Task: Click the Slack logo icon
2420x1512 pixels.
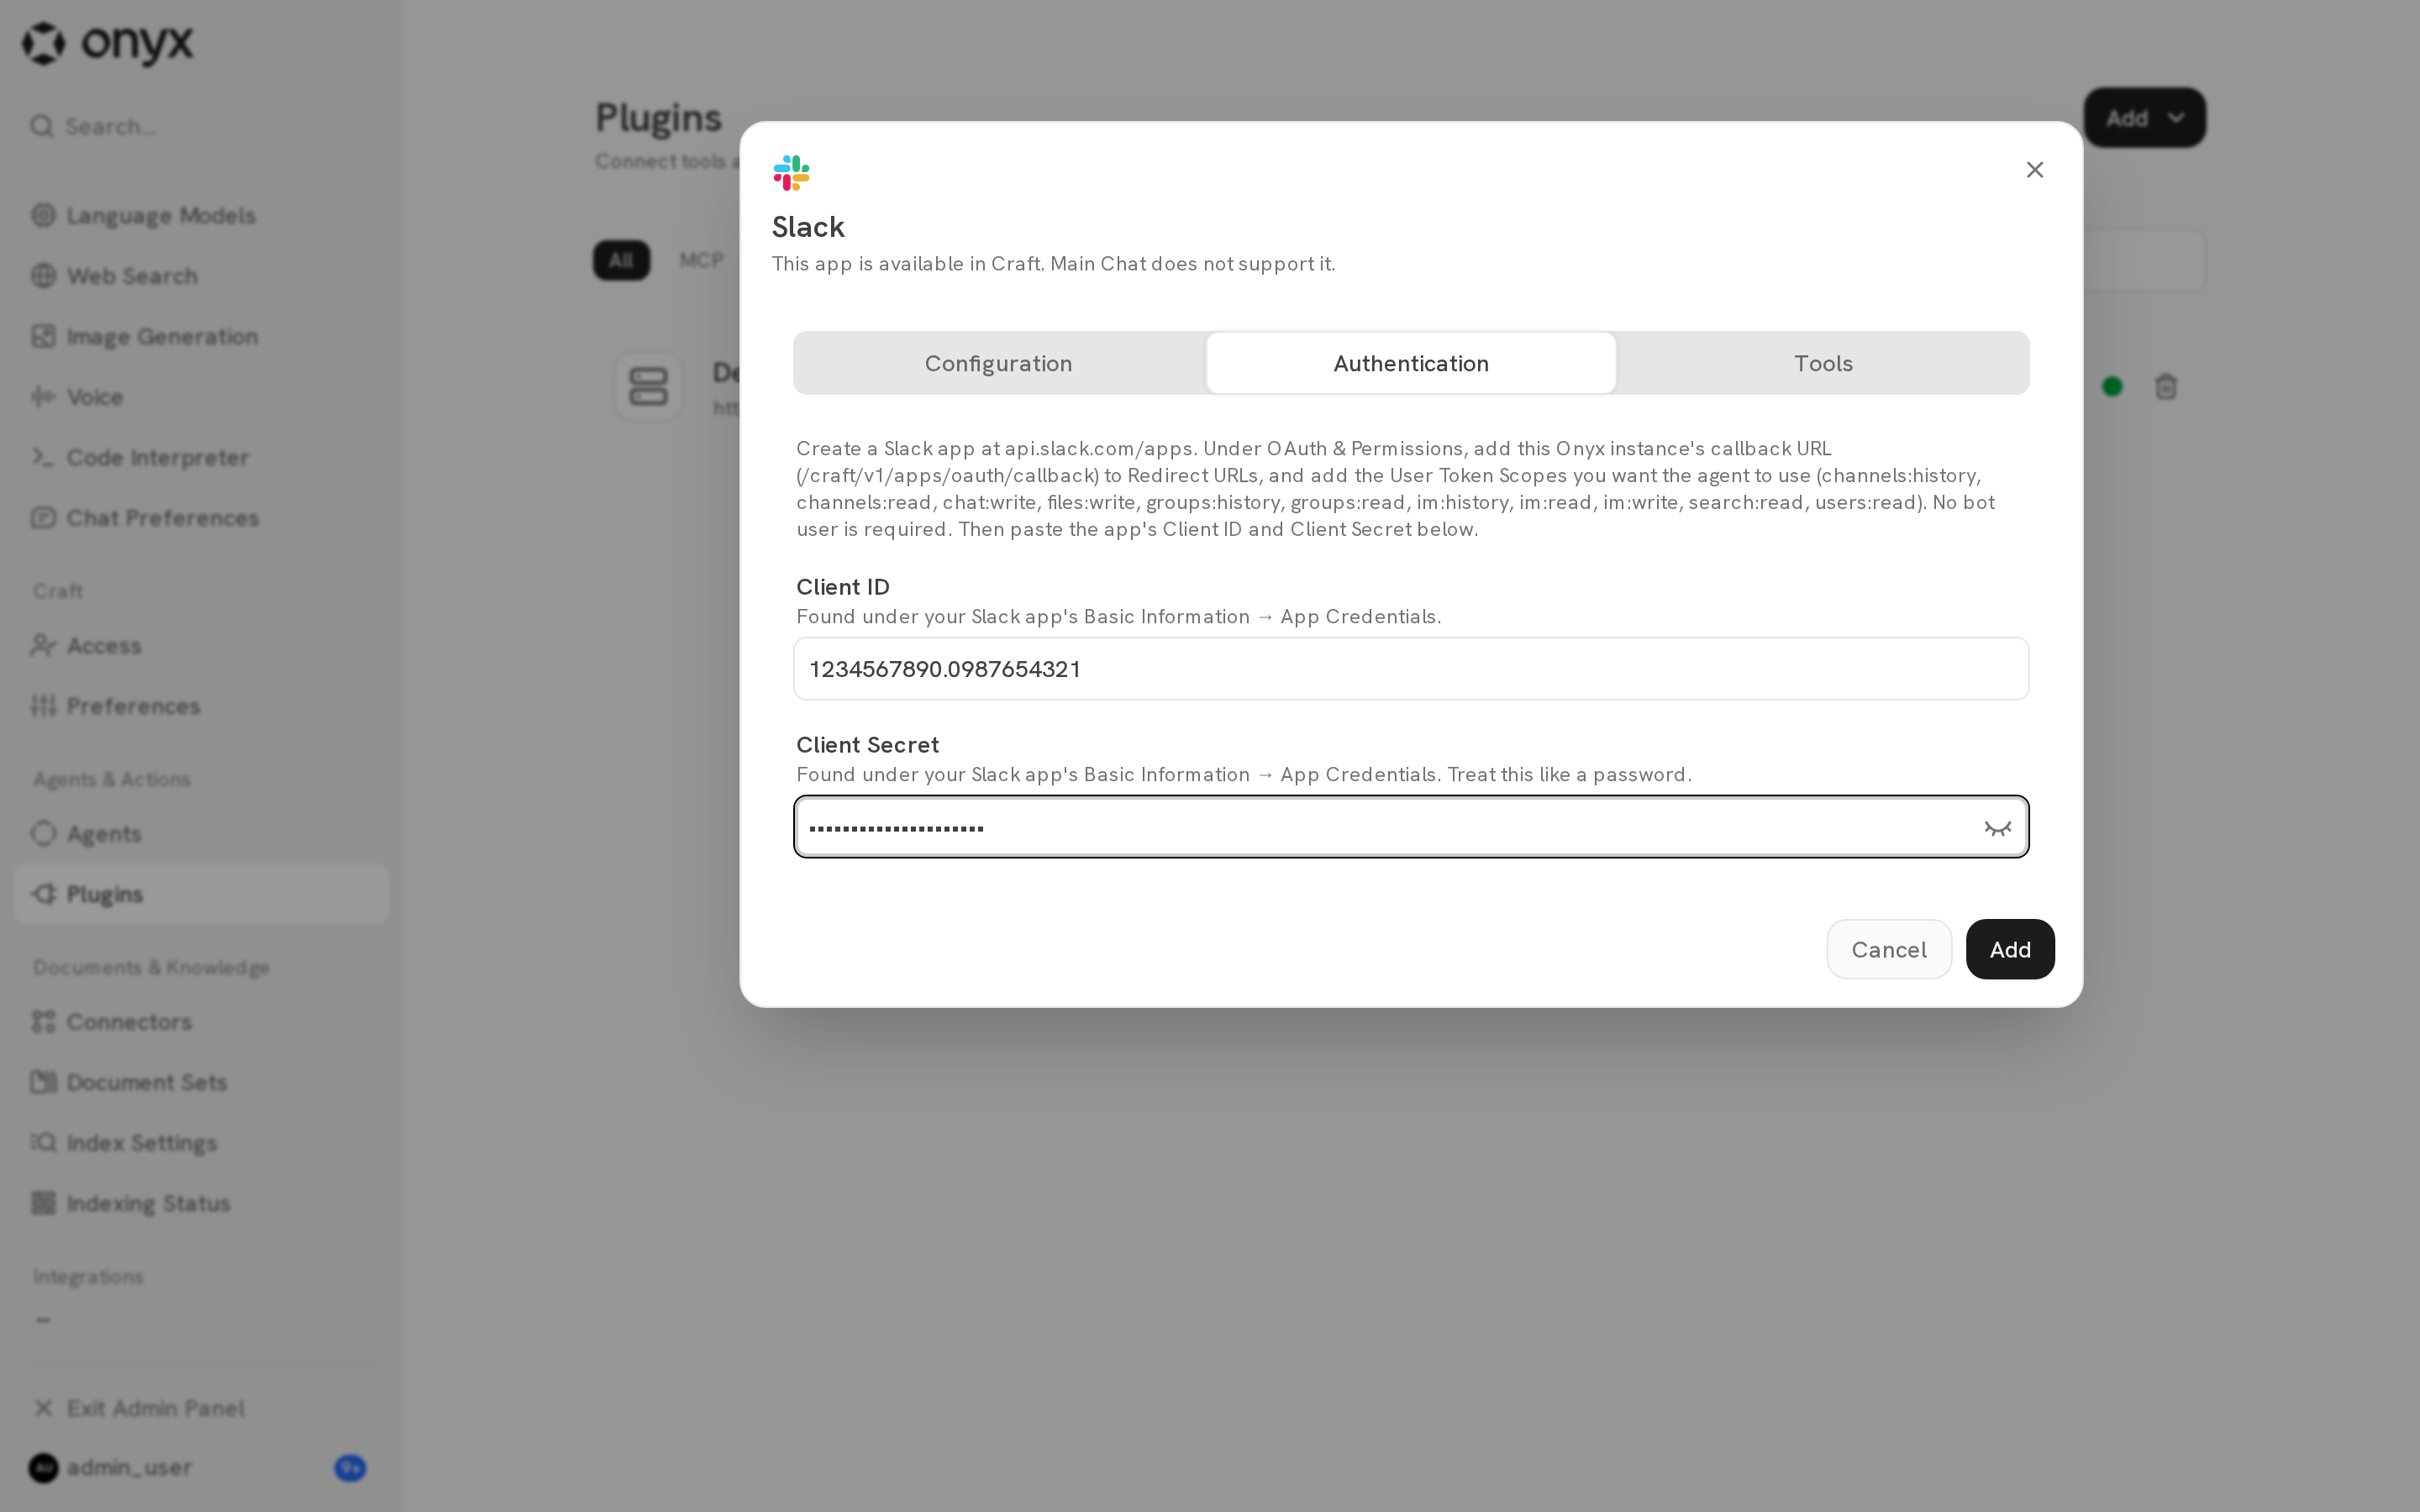Action: [x=791, y=173]
